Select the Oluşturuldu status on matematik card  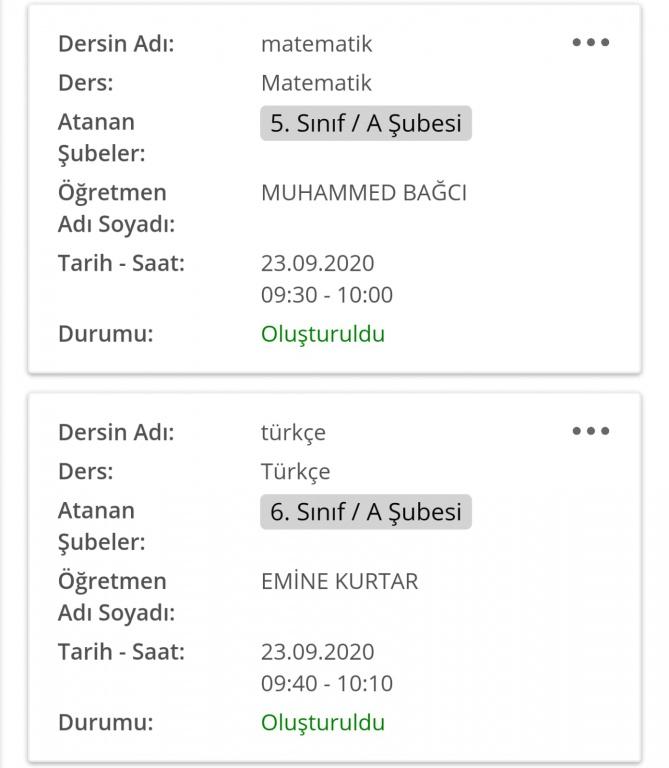click(322, 334)
